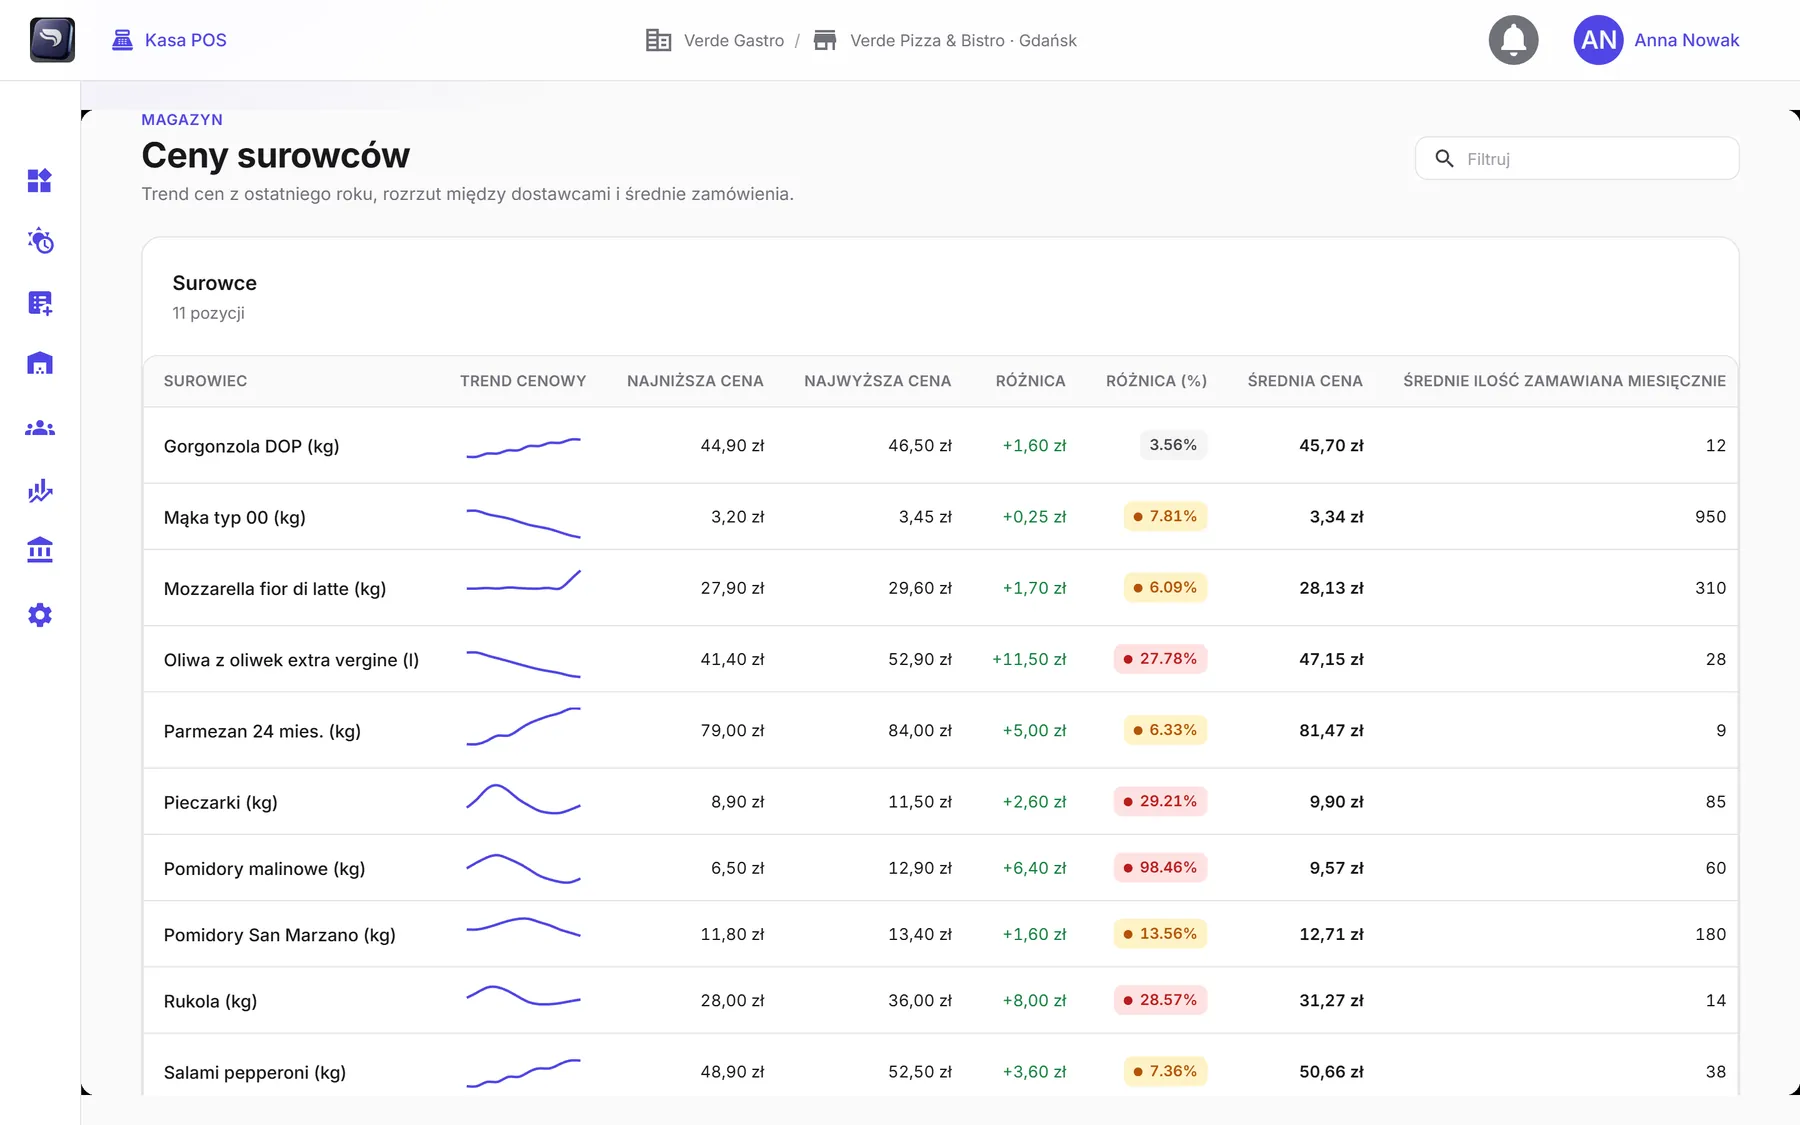Open the Kasa POS link

[x=185, y=40]
